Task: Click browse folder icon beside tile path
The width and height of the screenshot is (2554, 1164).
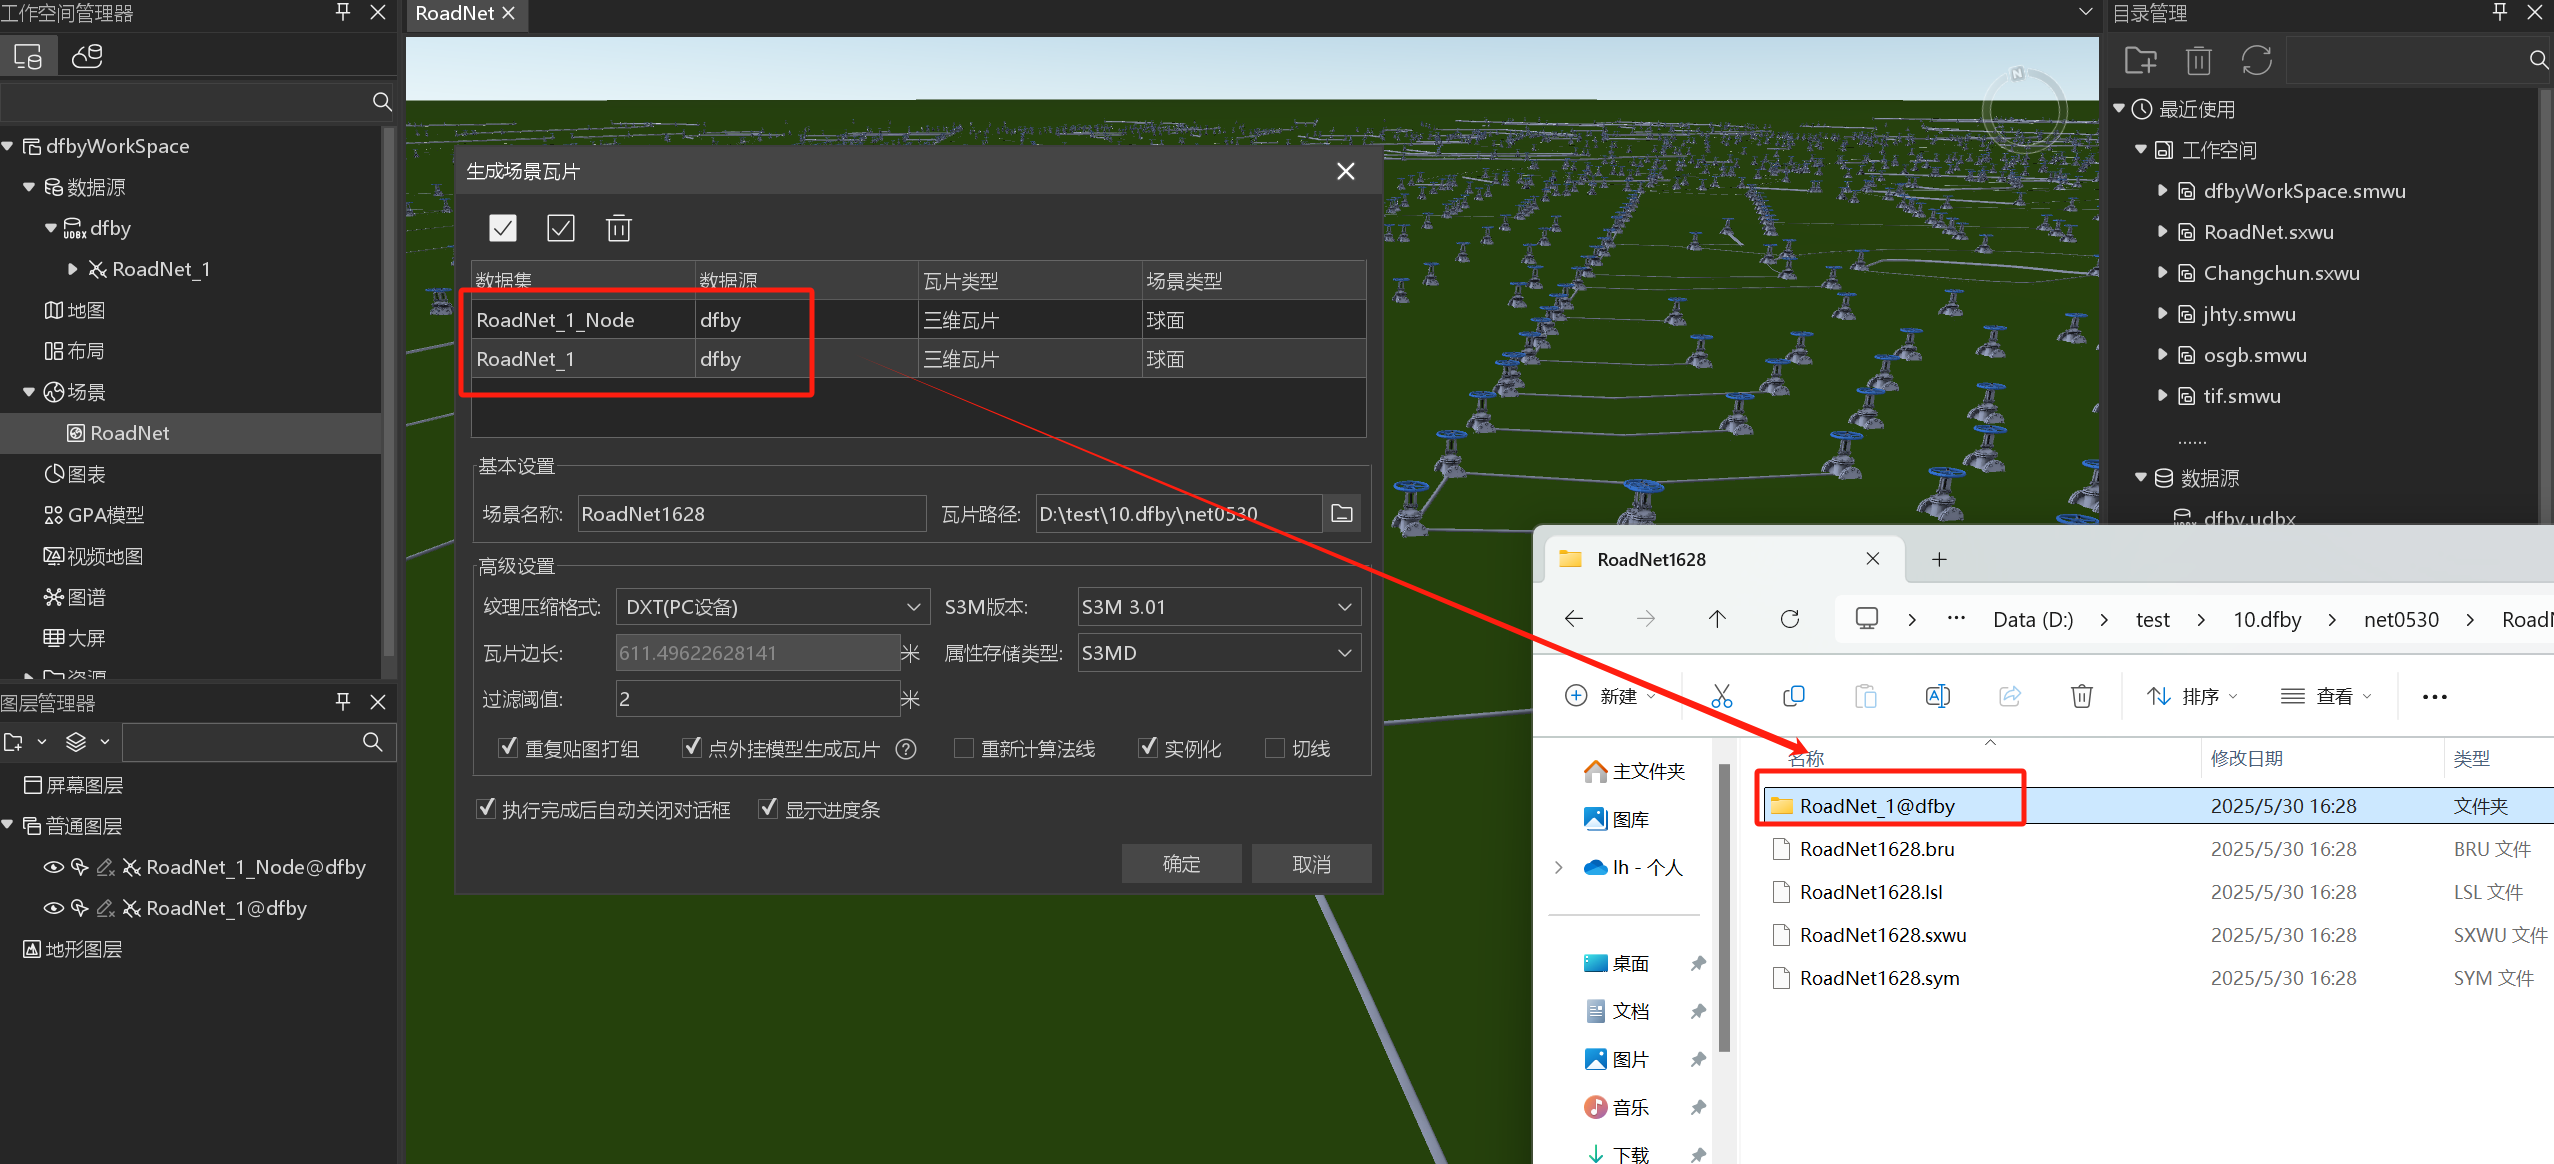Action: point(1341,513)
